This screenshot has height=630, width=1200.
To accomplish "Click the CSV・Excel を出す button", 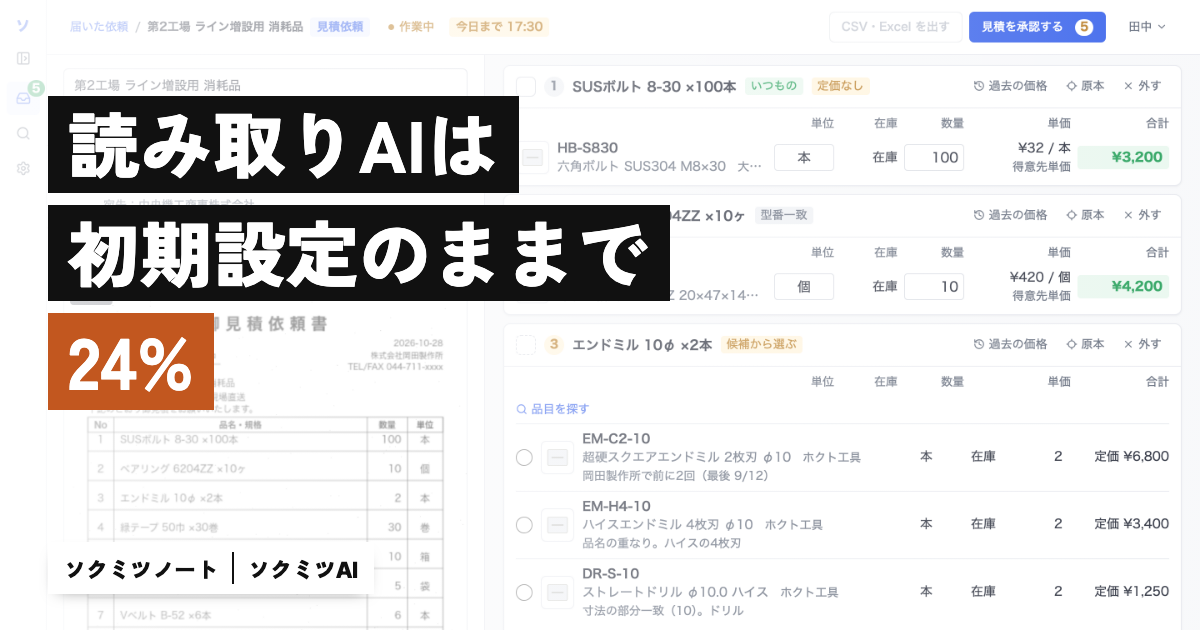I will pos(895,27).
